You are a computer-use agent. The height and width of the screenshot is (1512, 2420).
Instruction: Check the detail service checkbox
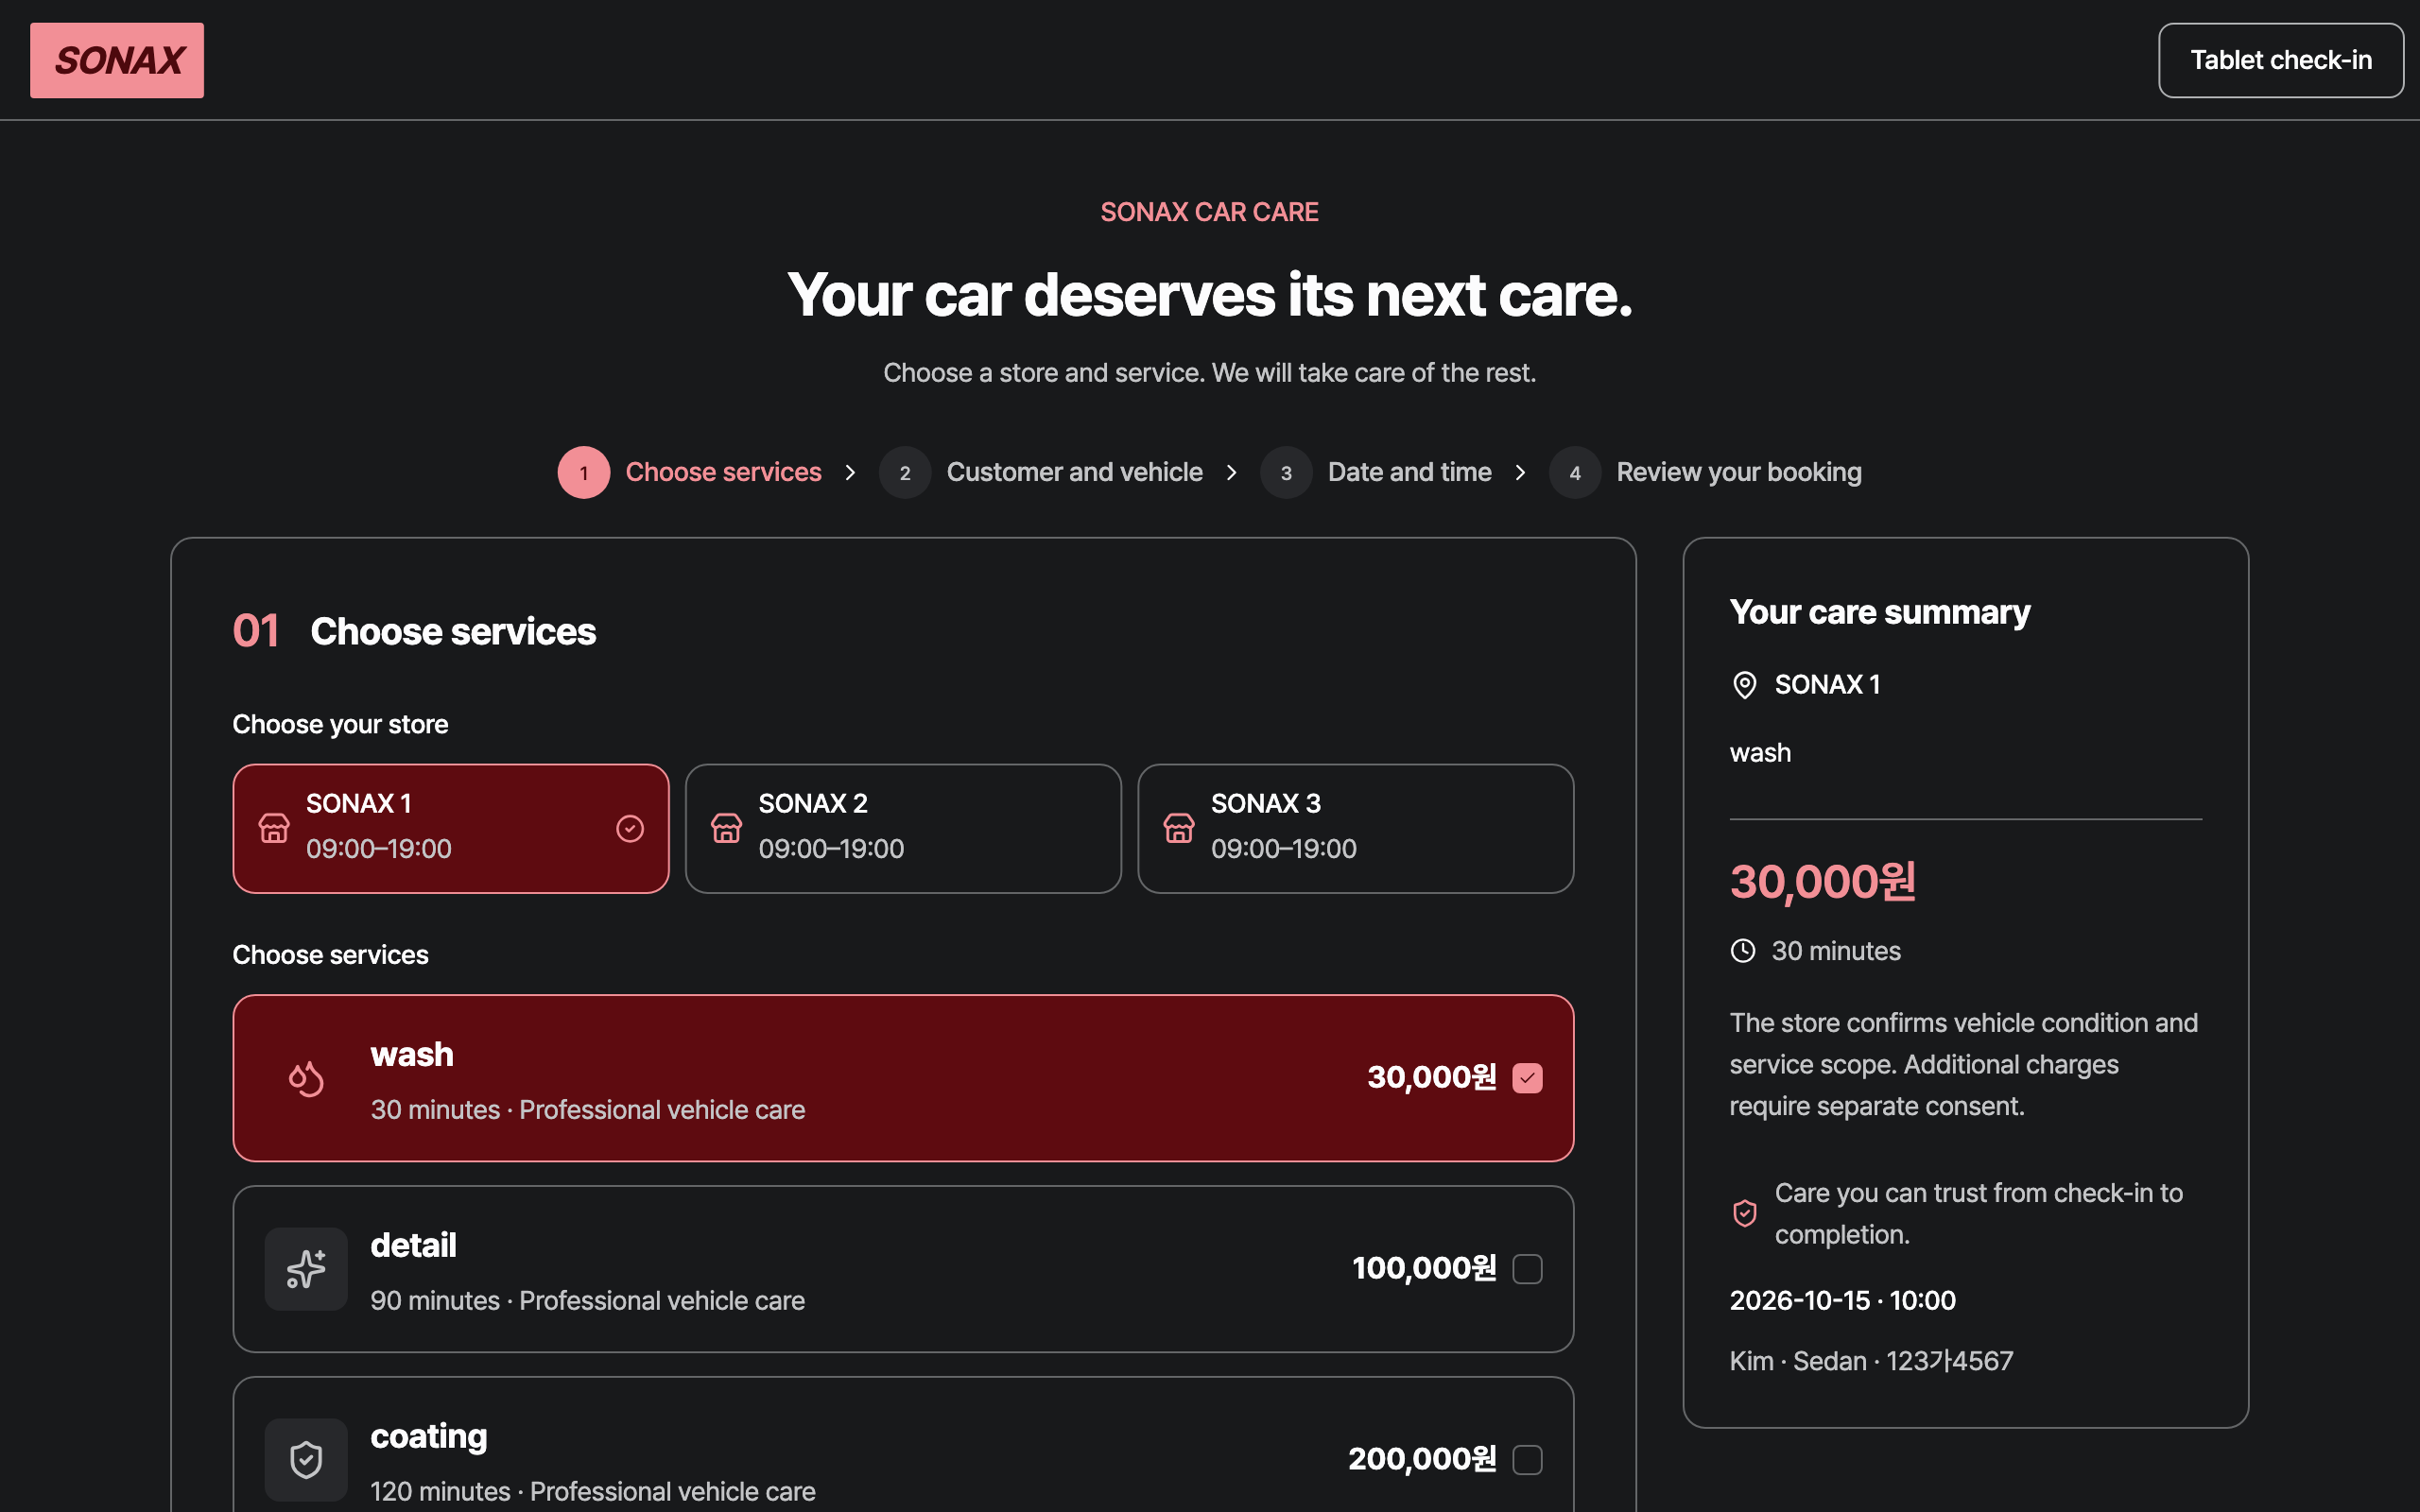click(1527, 1269)
